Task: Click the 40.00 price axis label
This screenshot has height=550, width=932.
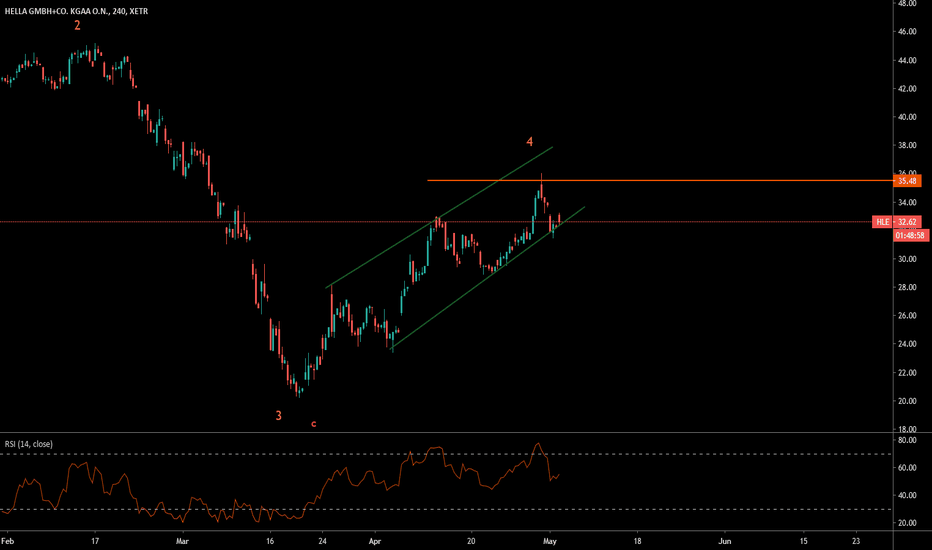Action: pos(907,117)
